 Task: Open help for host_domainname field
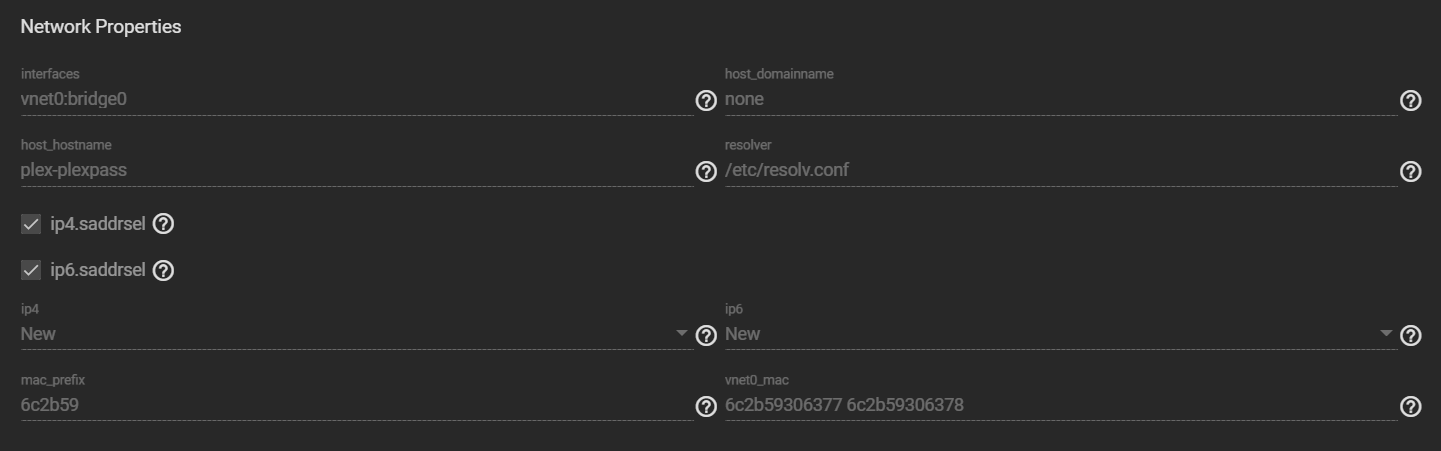(1410, 100)
